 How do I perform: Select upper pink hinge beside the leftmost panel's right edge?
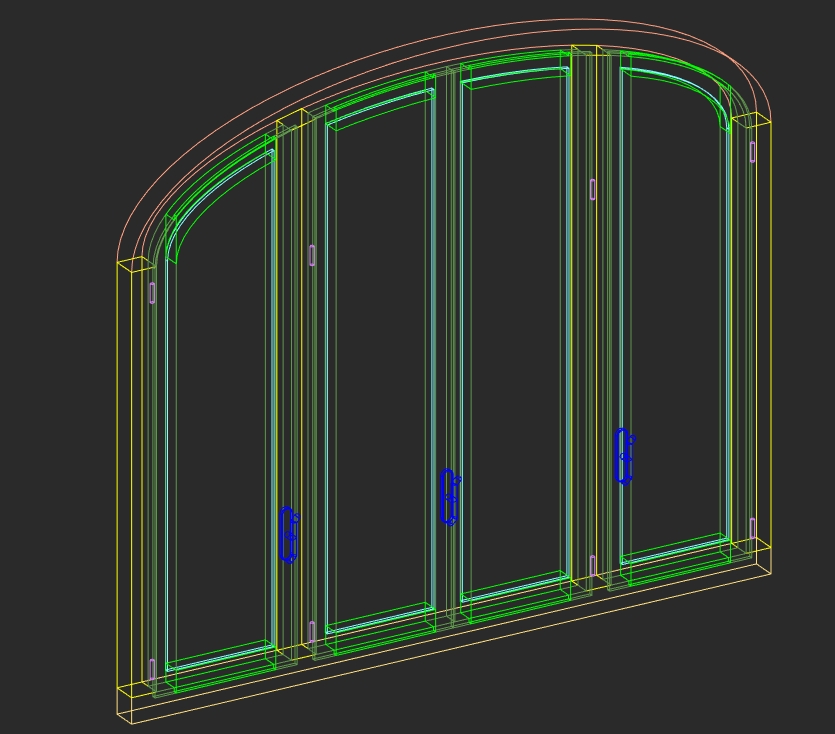tap(312, 255)
